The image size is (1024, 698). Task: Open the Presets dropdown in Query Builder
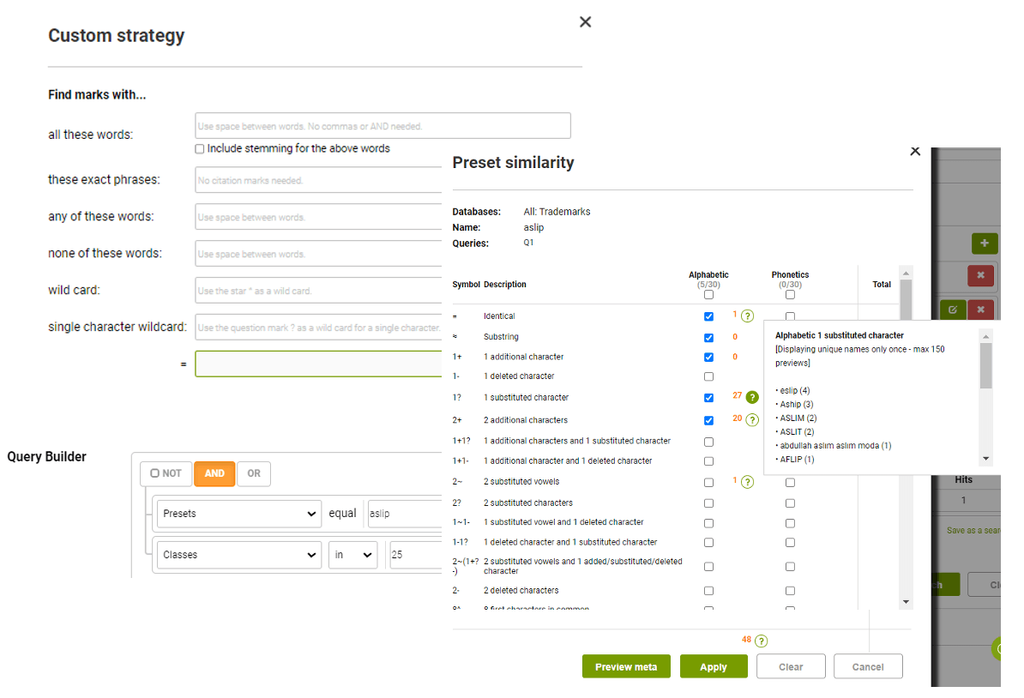239,514
